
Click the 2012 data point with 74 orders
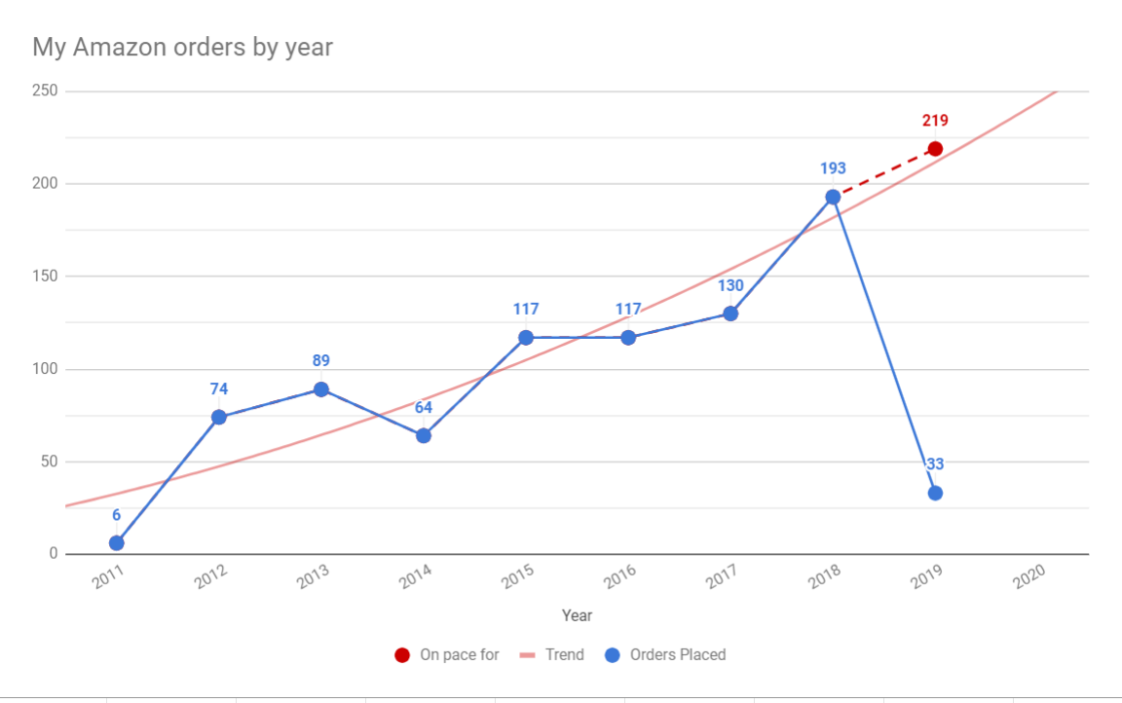pos(219,417)
